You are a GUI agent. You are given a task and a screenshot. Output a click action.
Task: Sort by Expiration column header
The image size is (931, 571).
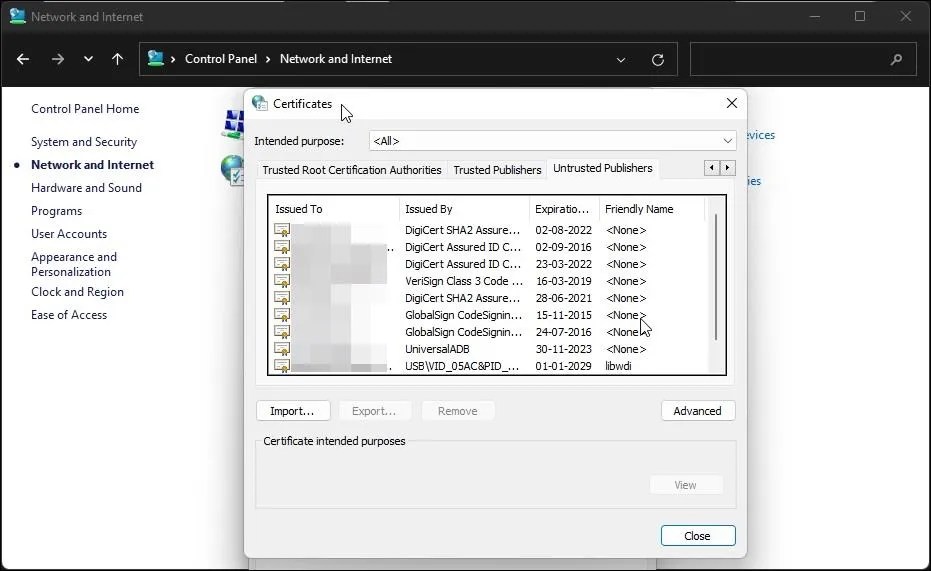click(564, 209)
